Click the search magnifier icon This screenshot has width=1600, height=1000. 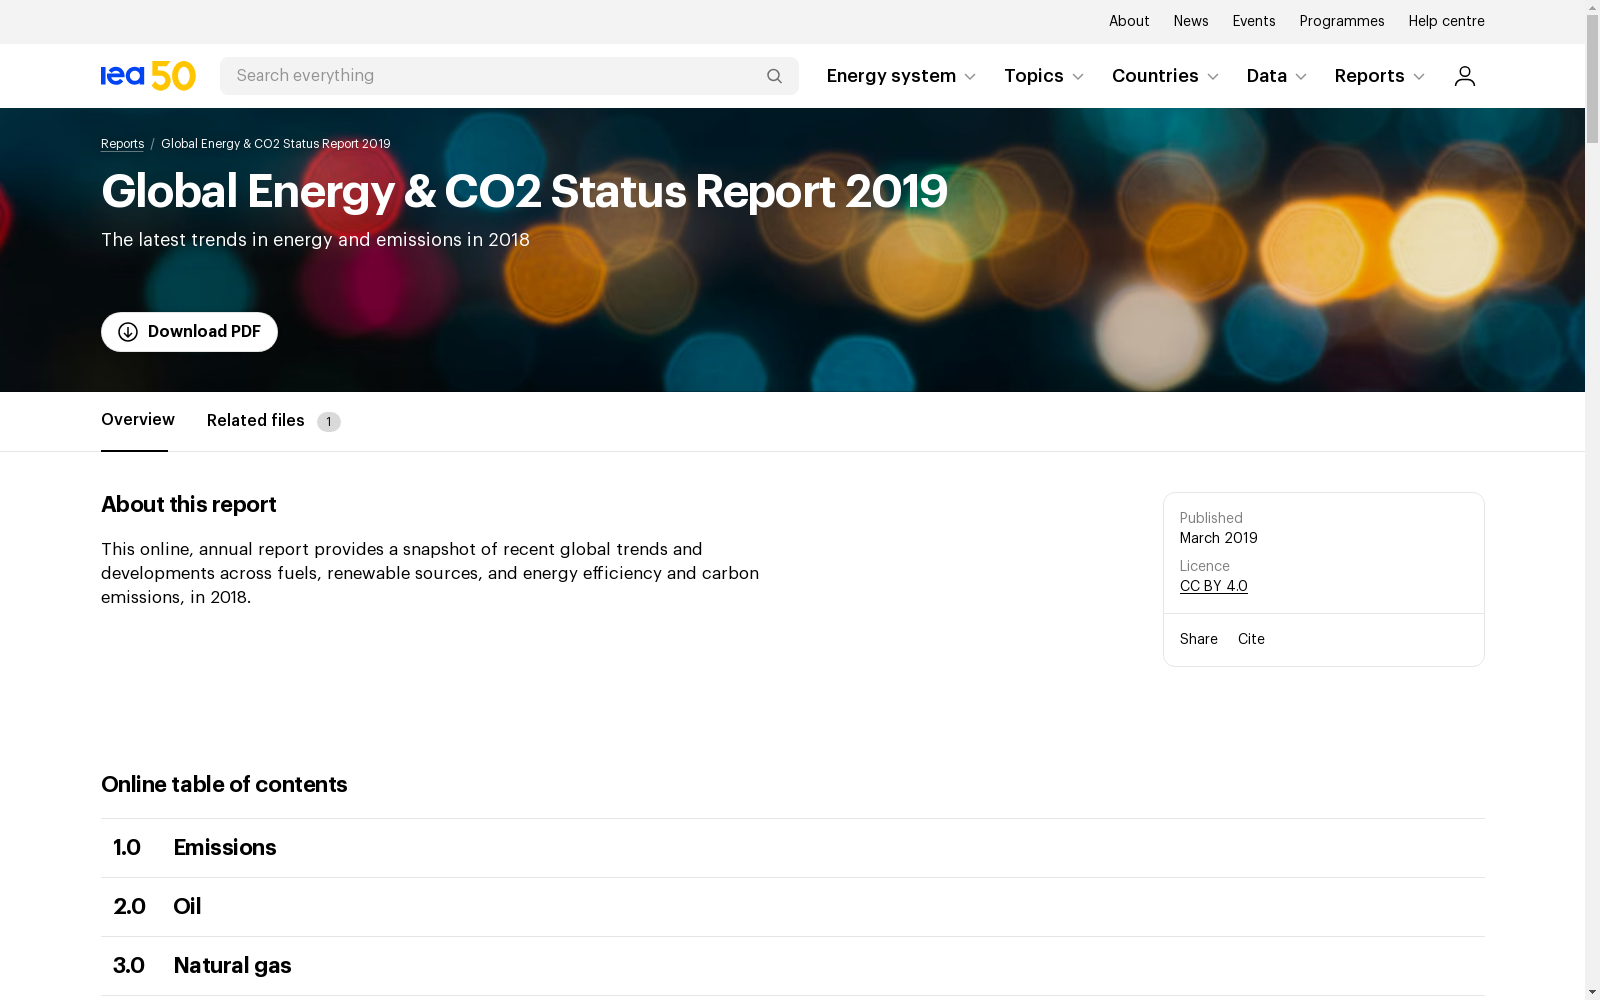[774, 76]
